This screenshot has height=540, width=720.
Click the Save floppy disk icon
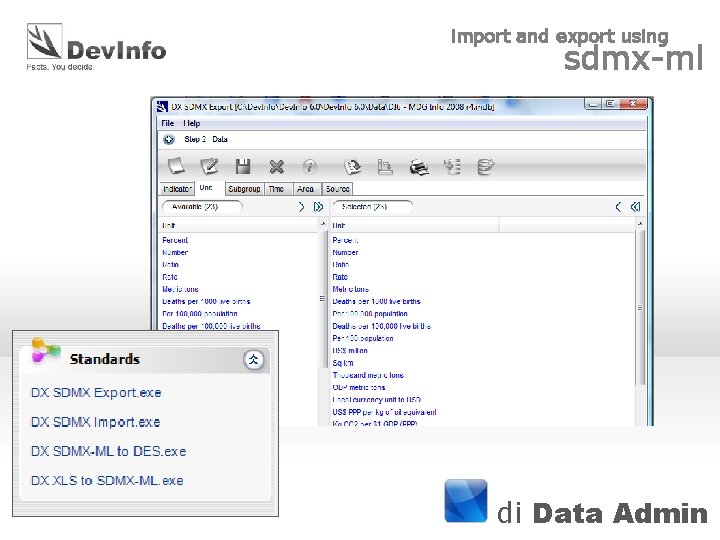tap(243, 166)
